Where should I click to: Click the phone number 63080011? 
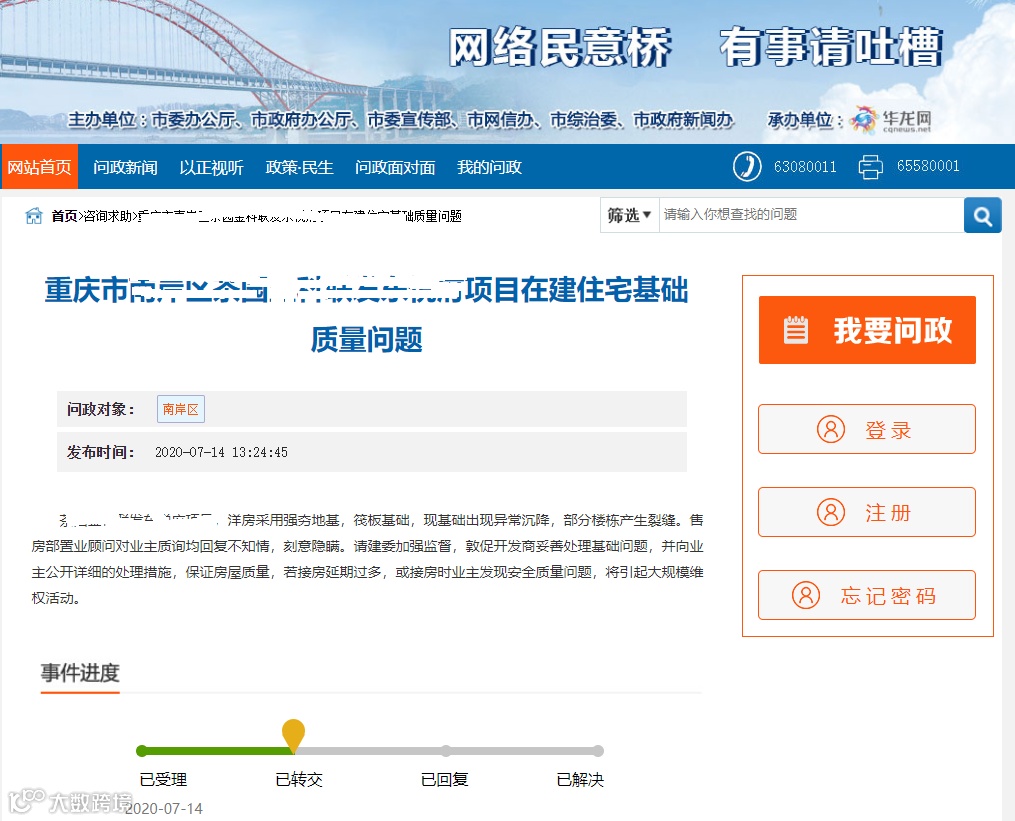(x=805, y=166)
